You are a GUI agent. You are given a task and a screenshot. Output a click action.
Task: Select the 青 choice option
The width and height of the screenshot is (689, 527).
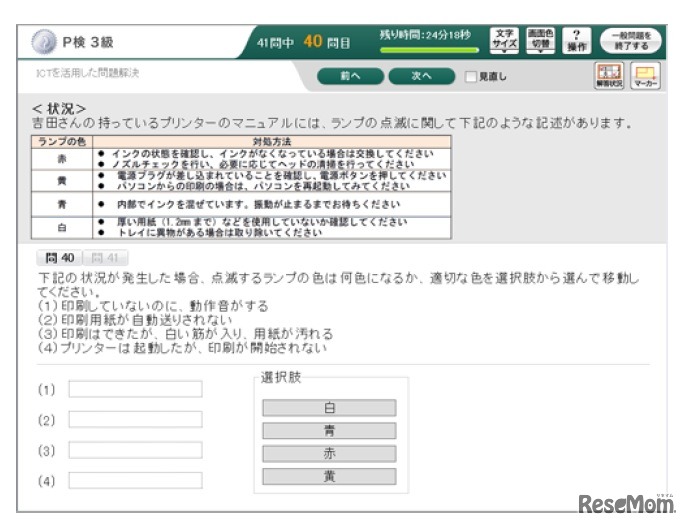(329, 430)
